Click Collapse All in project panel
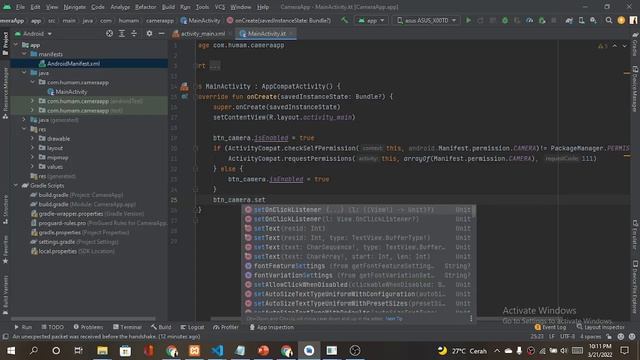 134,33
